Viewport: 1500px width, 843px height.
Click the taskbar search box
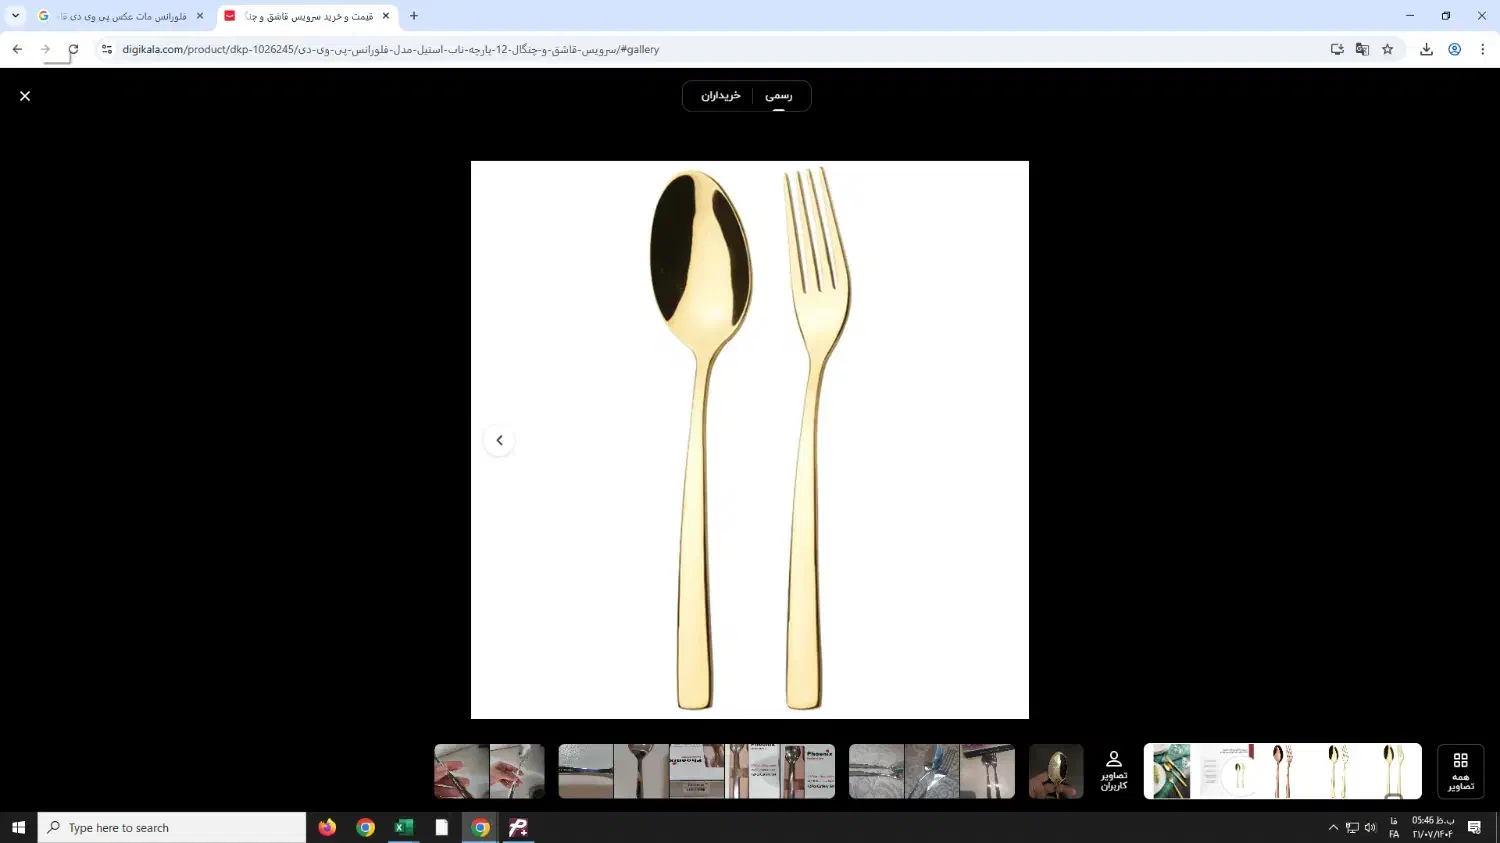(x=172, y=827)
